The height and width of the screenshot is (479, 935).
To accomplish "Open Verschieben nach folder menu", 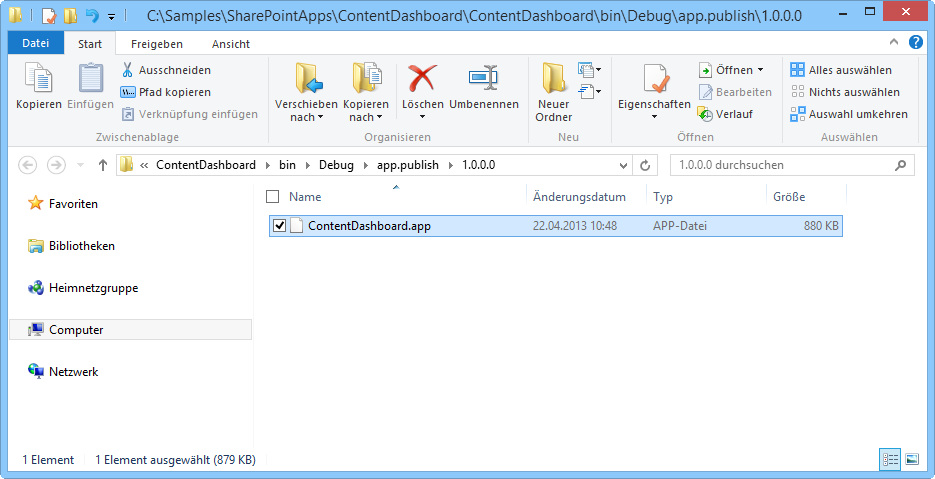I will click(306, 92).
